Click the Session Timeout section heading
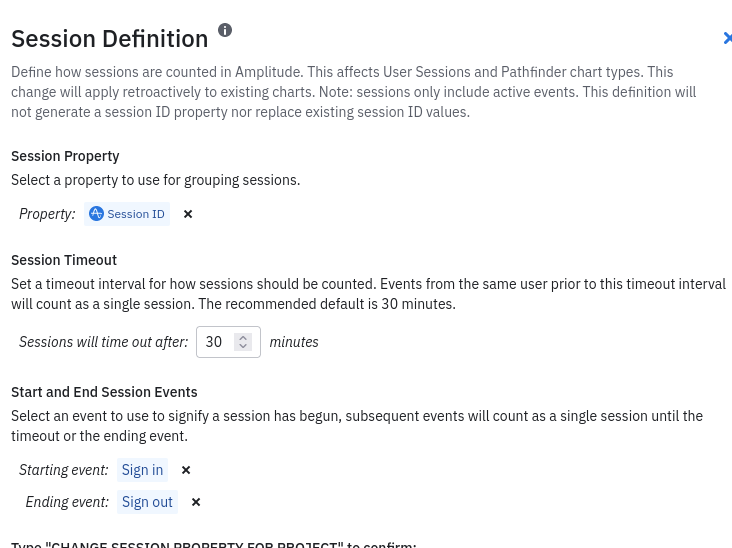The width and height of the screenshot is (732, 548). point(64,260)
